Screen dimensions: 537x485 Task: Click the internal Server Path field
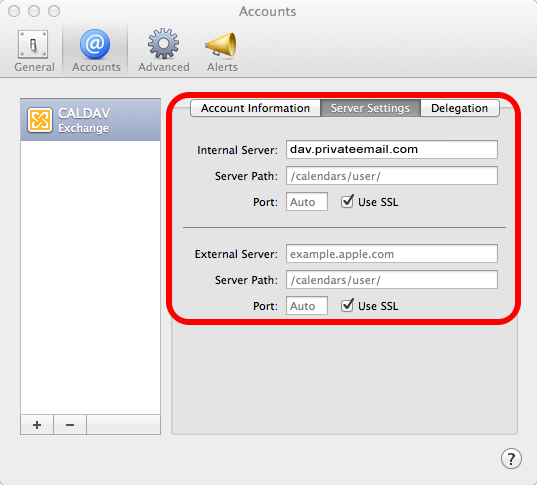tap(392, 176)
